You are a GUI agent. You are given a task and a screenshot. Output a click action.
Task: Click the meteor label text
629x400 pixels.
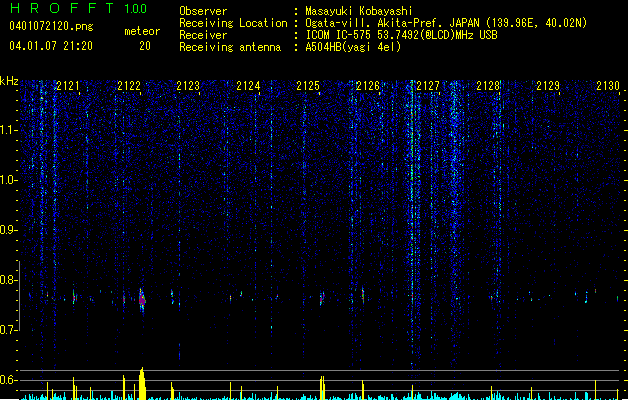pyautogui.click(x=142, y=31)
